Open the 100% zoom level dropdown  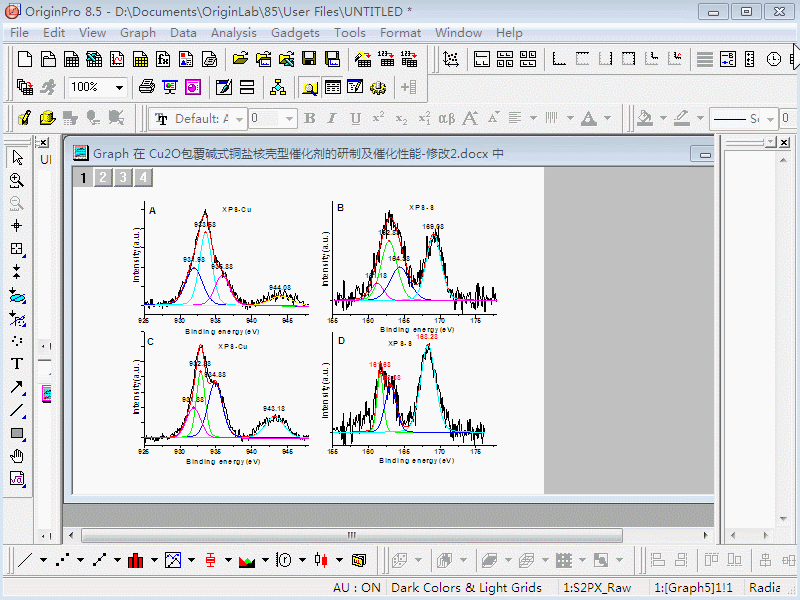coord(119,88)
